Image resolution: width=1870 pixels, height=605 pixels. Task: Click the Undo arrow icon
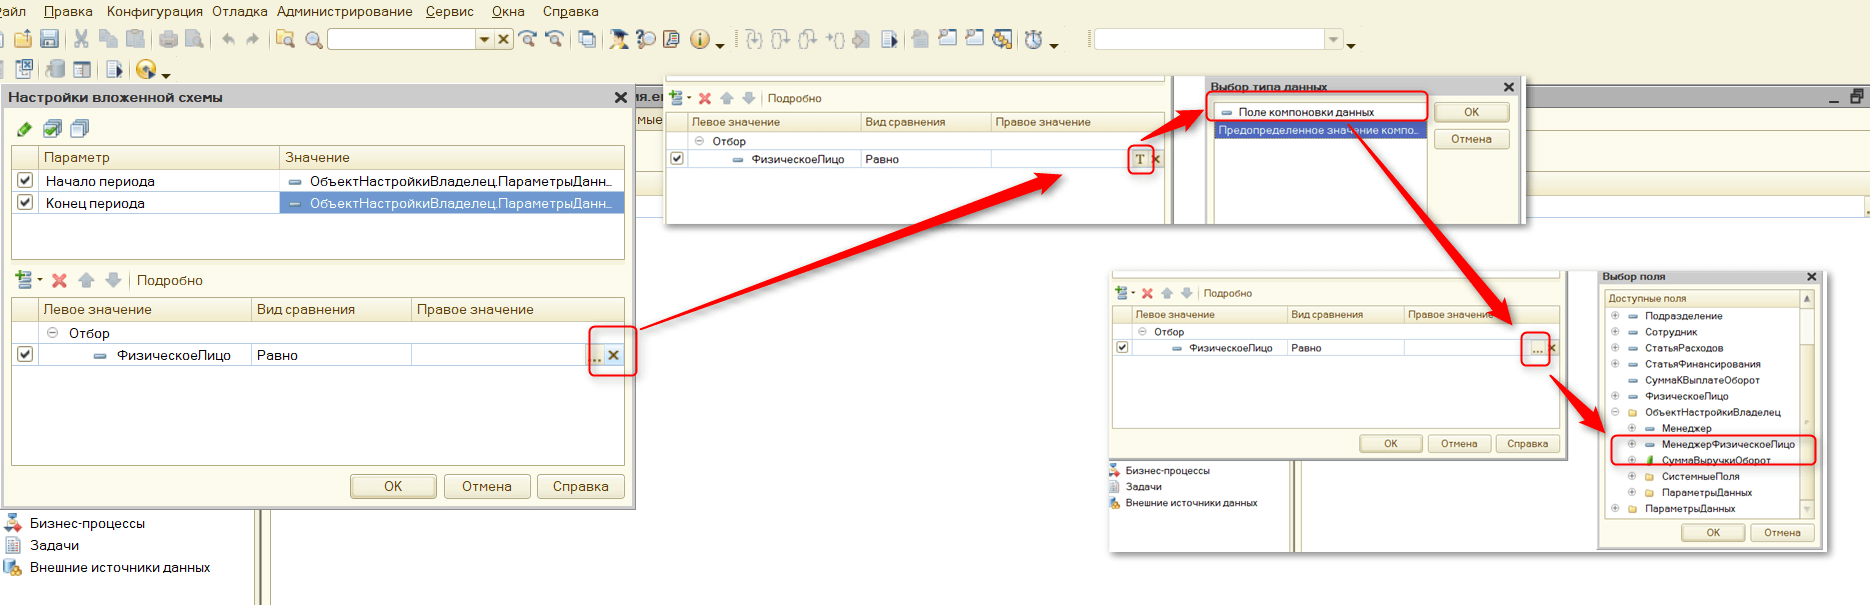coord(229,39)
